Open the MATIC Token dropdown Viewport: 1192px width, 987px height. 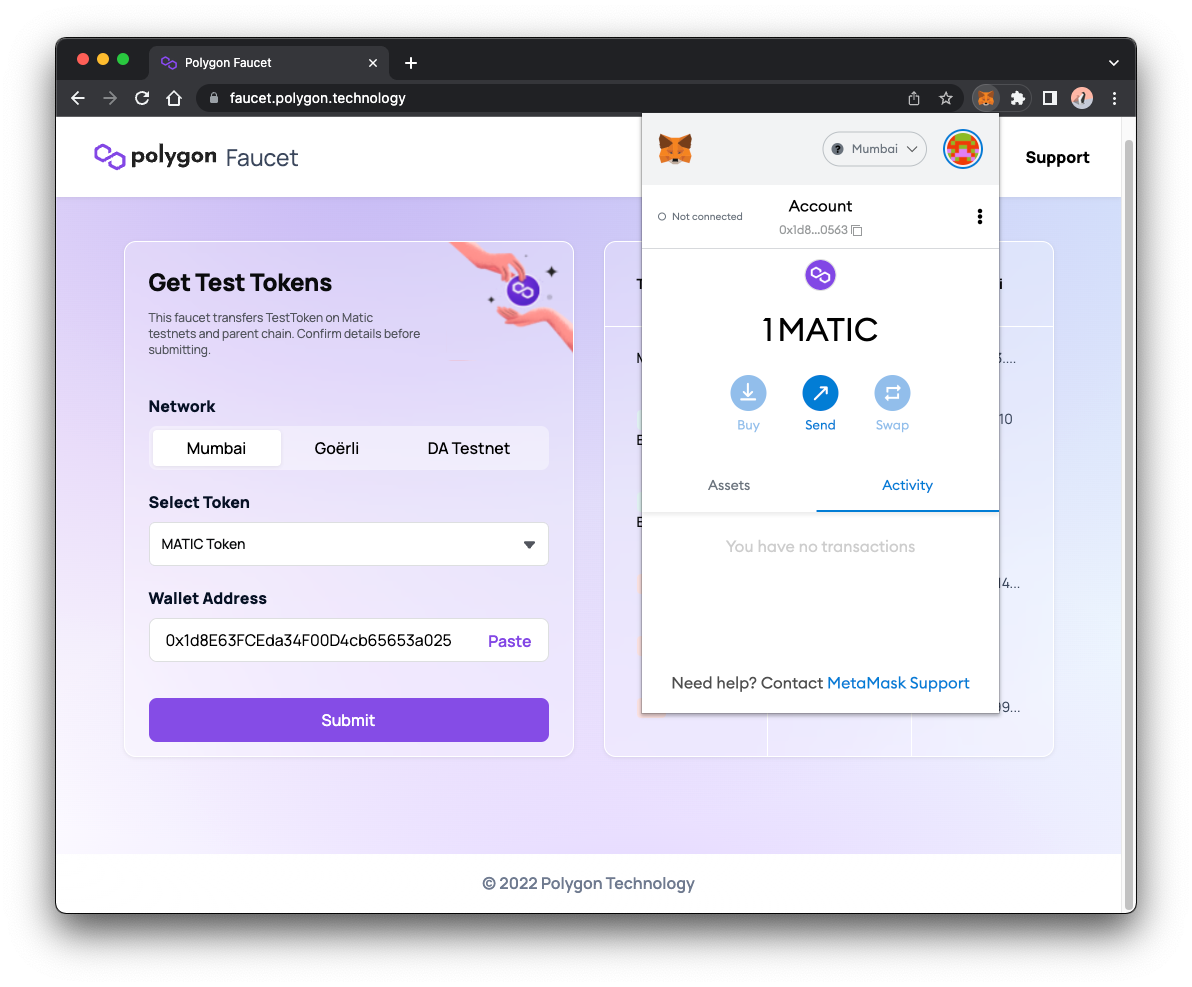tap(348, 544)
